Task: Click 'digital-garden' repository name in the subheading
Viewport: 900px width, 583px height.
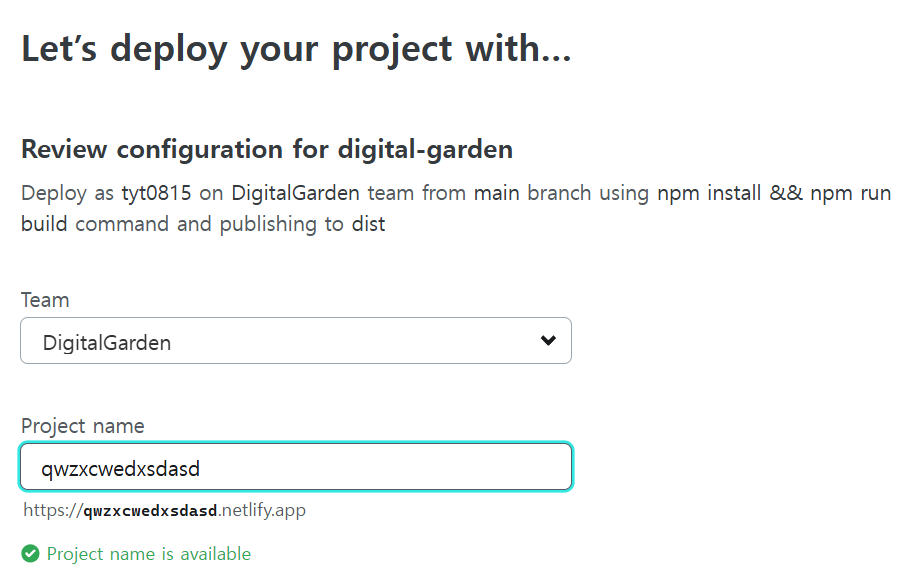Action: click(425, 150)
